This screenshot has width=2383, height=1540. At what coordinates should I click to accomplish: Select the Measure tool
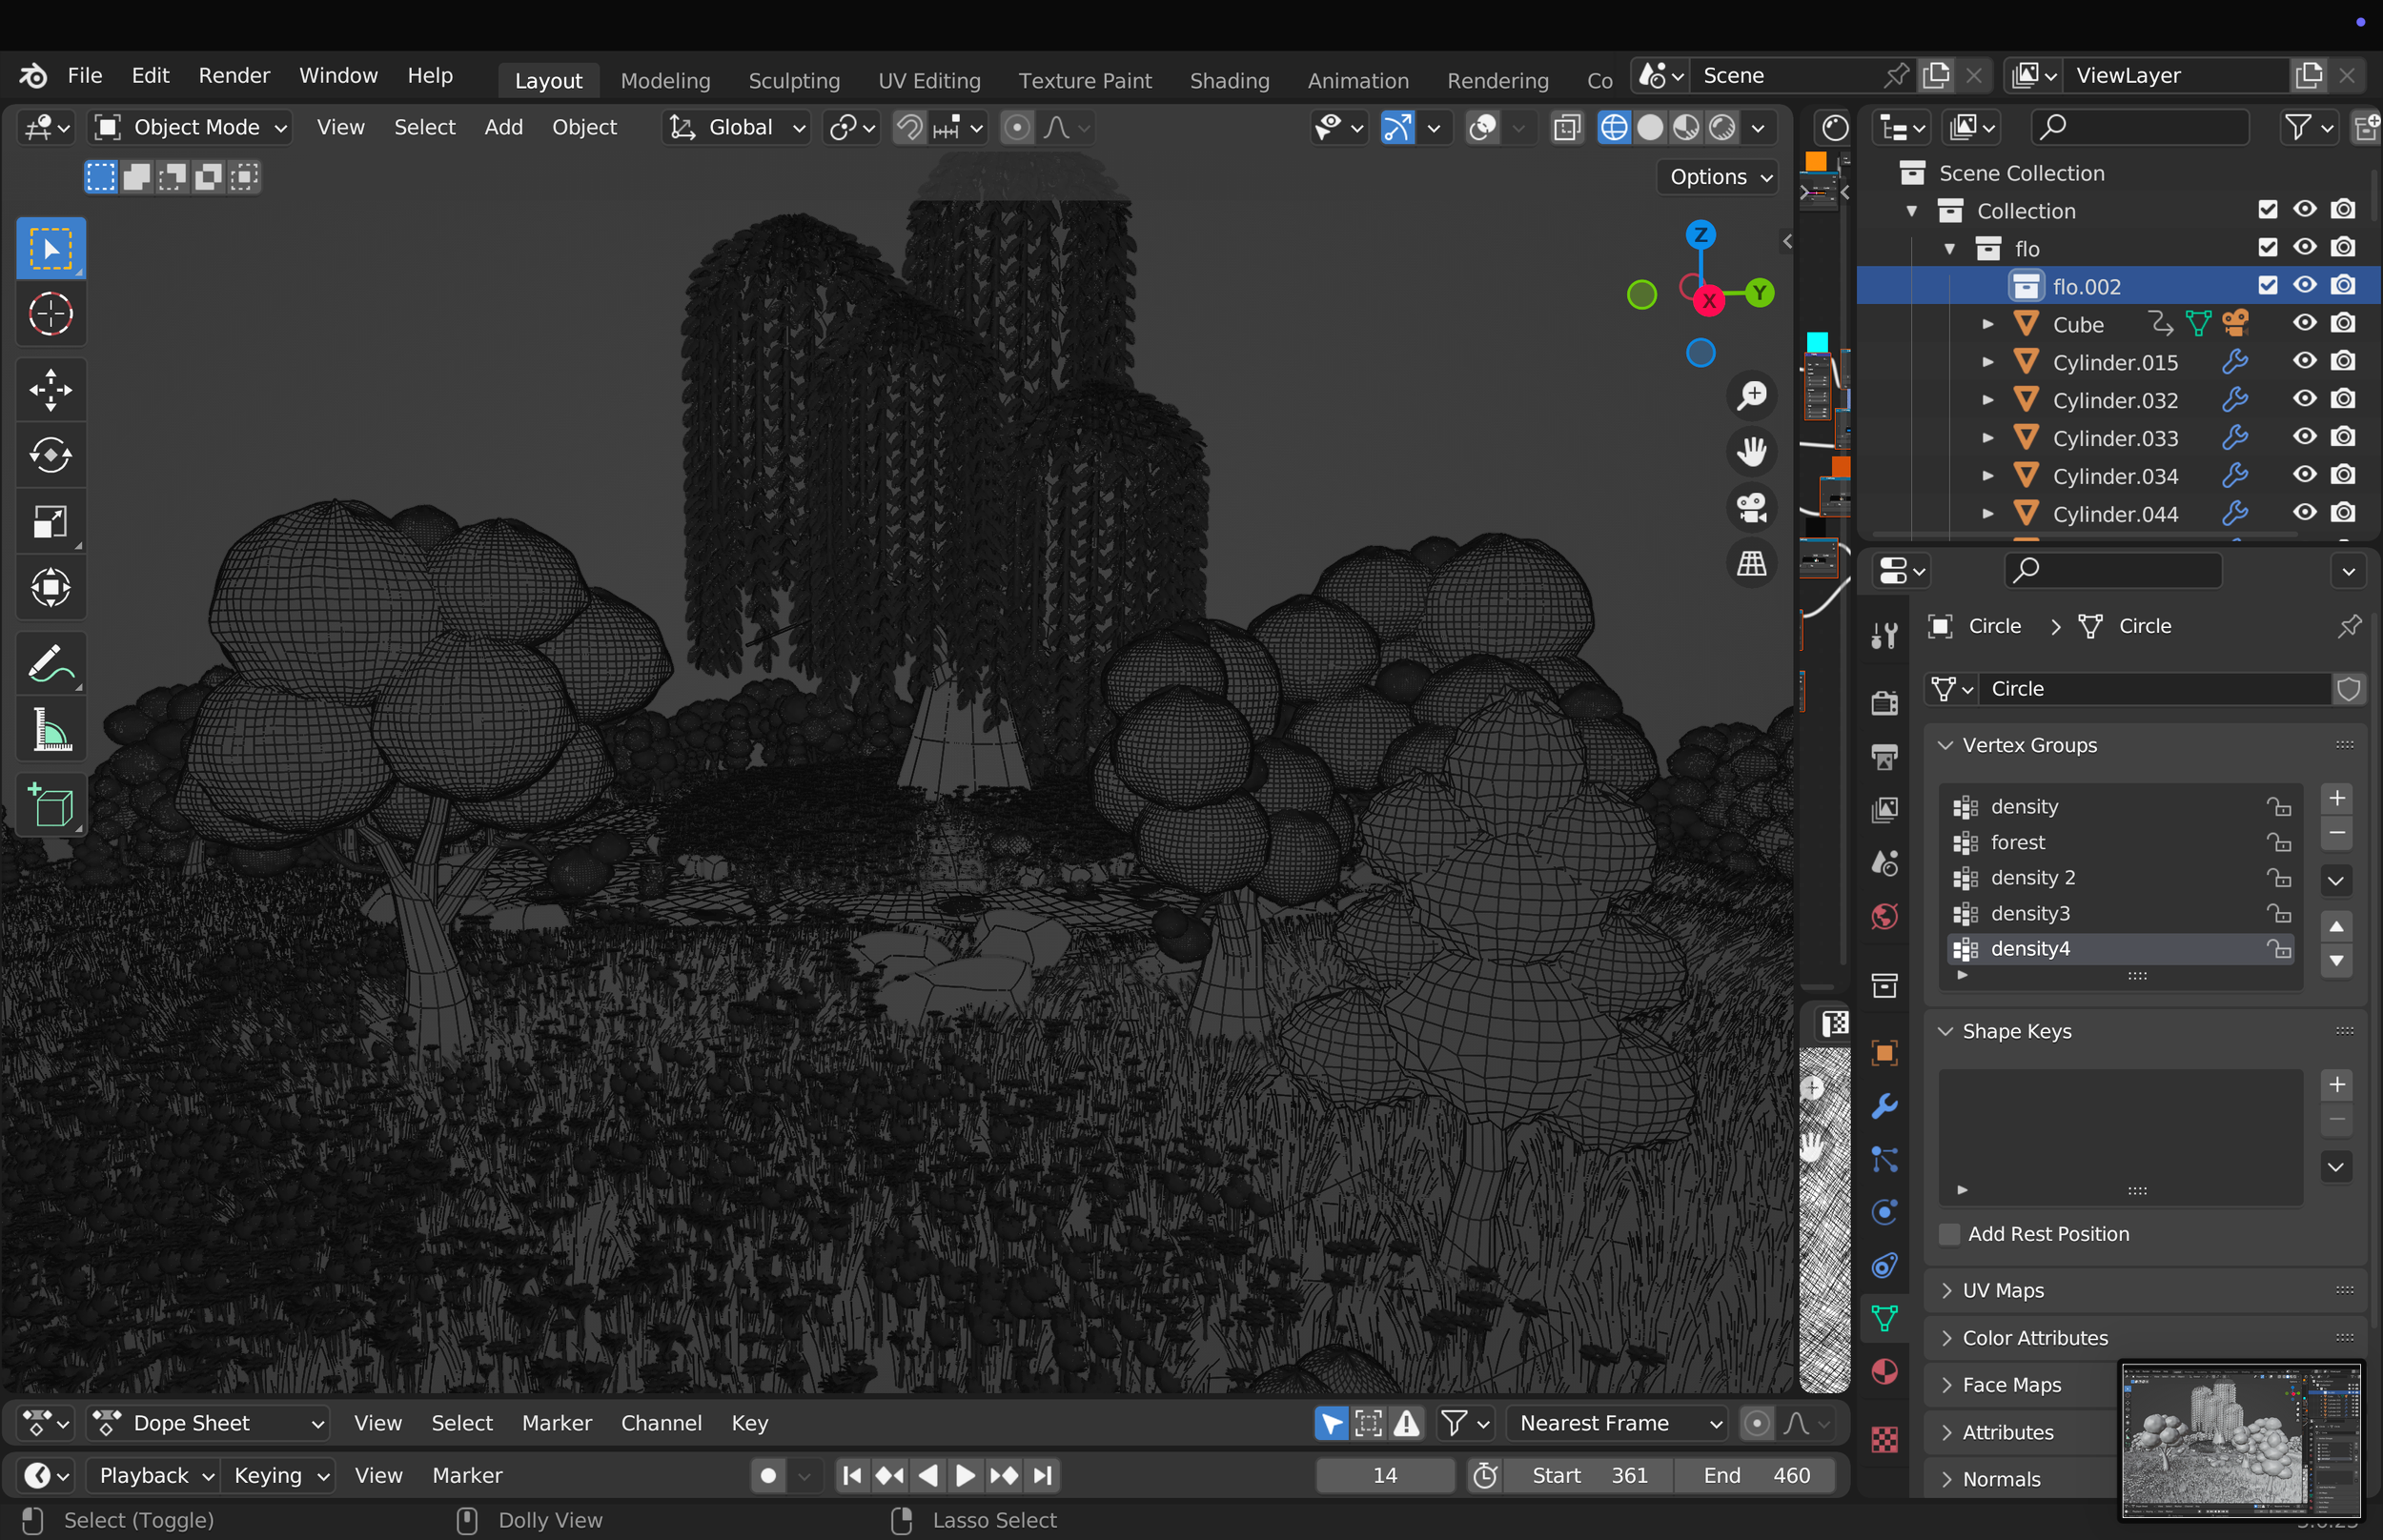tap(50, 729)
